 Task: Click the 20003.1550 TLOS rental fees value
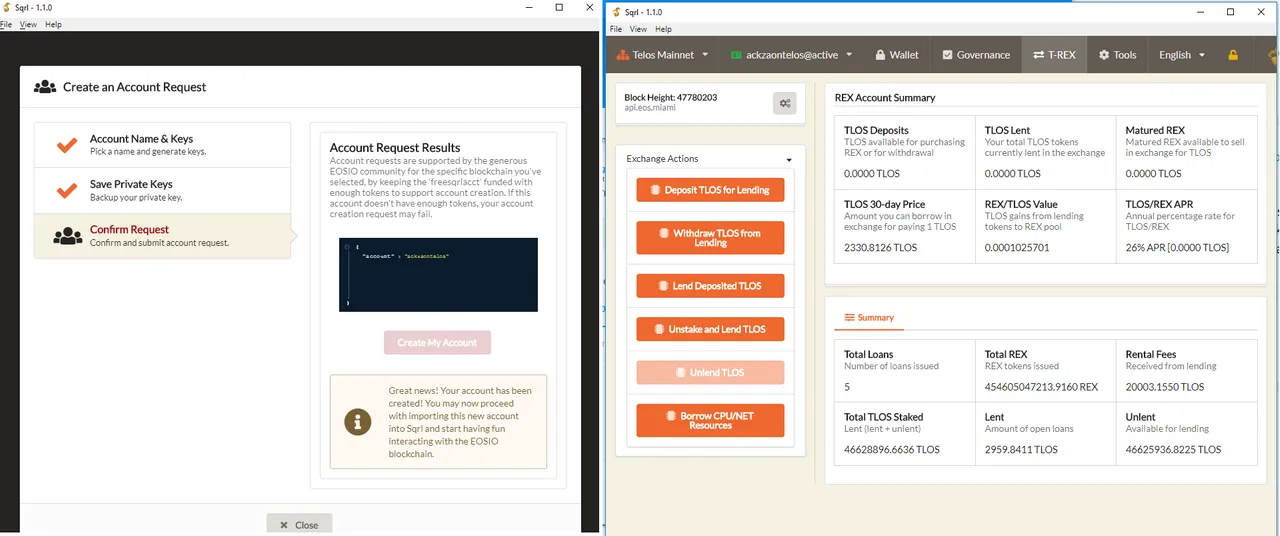click(1165, 387)
